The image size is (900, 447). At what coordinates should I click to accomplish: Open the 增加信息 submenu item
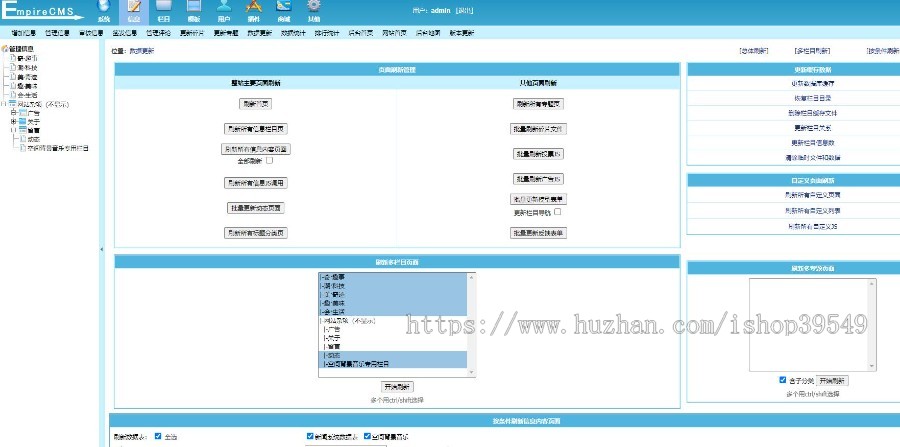(x=24, y=33)
